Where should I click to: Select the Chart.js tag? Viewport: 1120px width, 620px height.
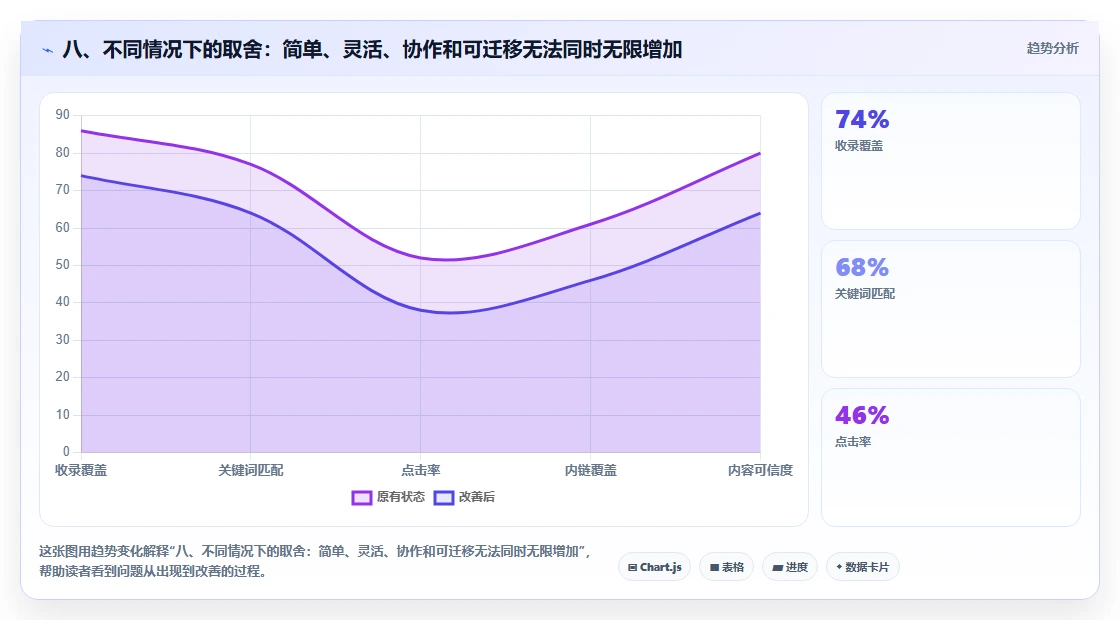pyautogui.click(x=654, y=567)
